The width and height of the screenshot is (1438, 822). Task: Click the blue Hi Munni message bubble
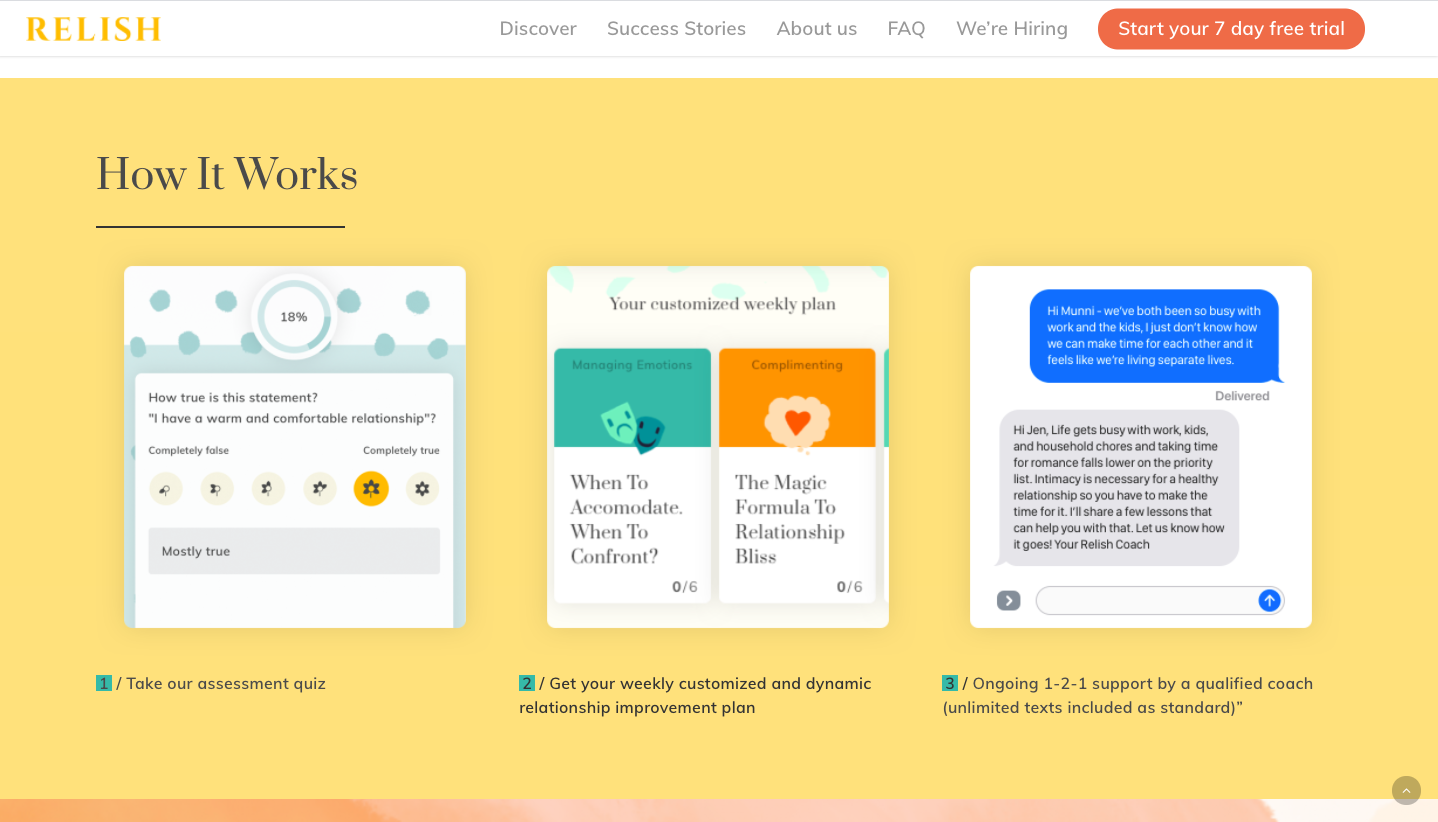pos(1155,336)
